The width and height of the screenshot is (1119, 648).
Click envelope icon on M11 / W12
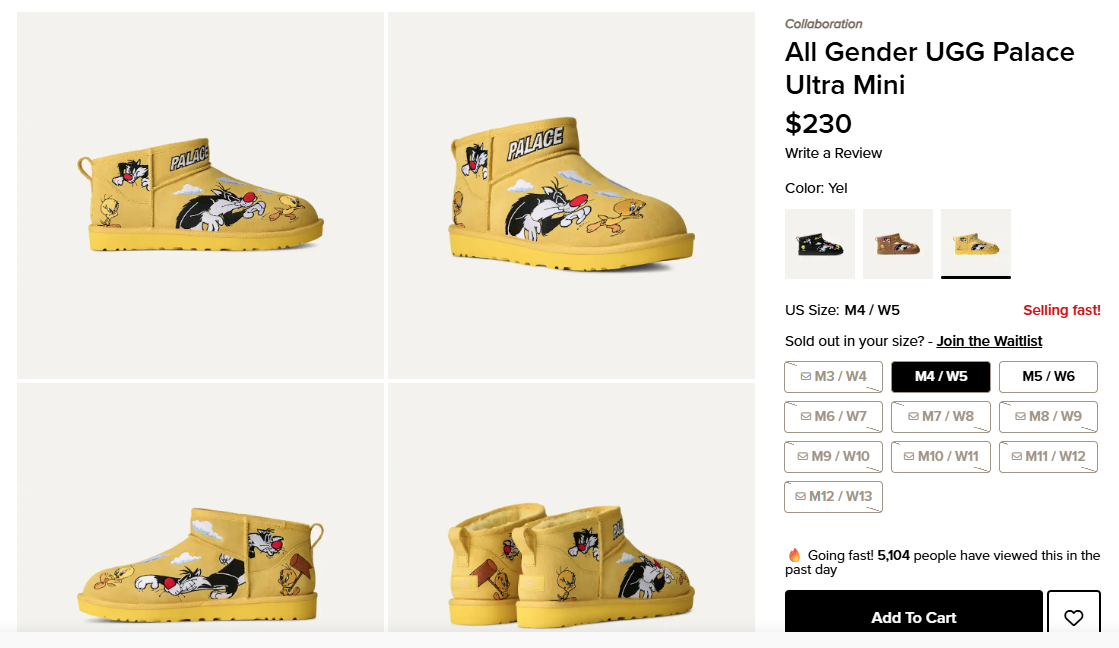click(1016, 457)
